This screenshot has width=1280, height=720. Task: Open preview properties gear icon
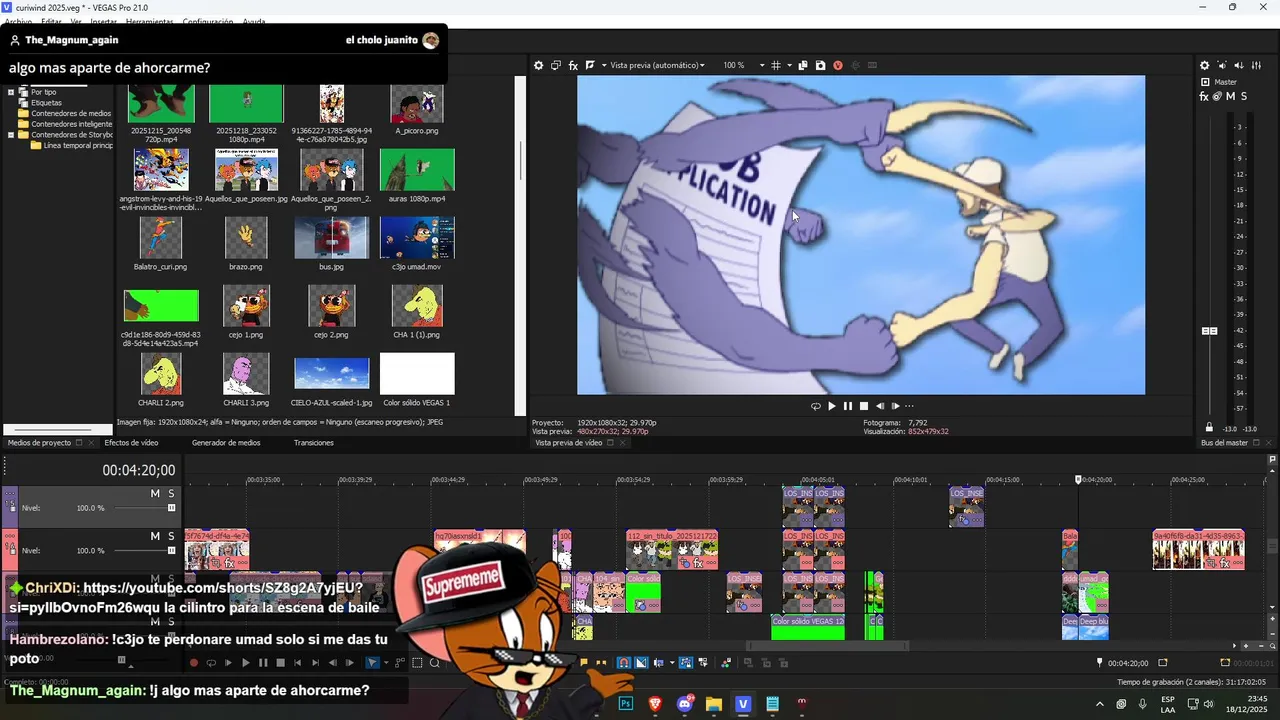(x=538, y=65)
